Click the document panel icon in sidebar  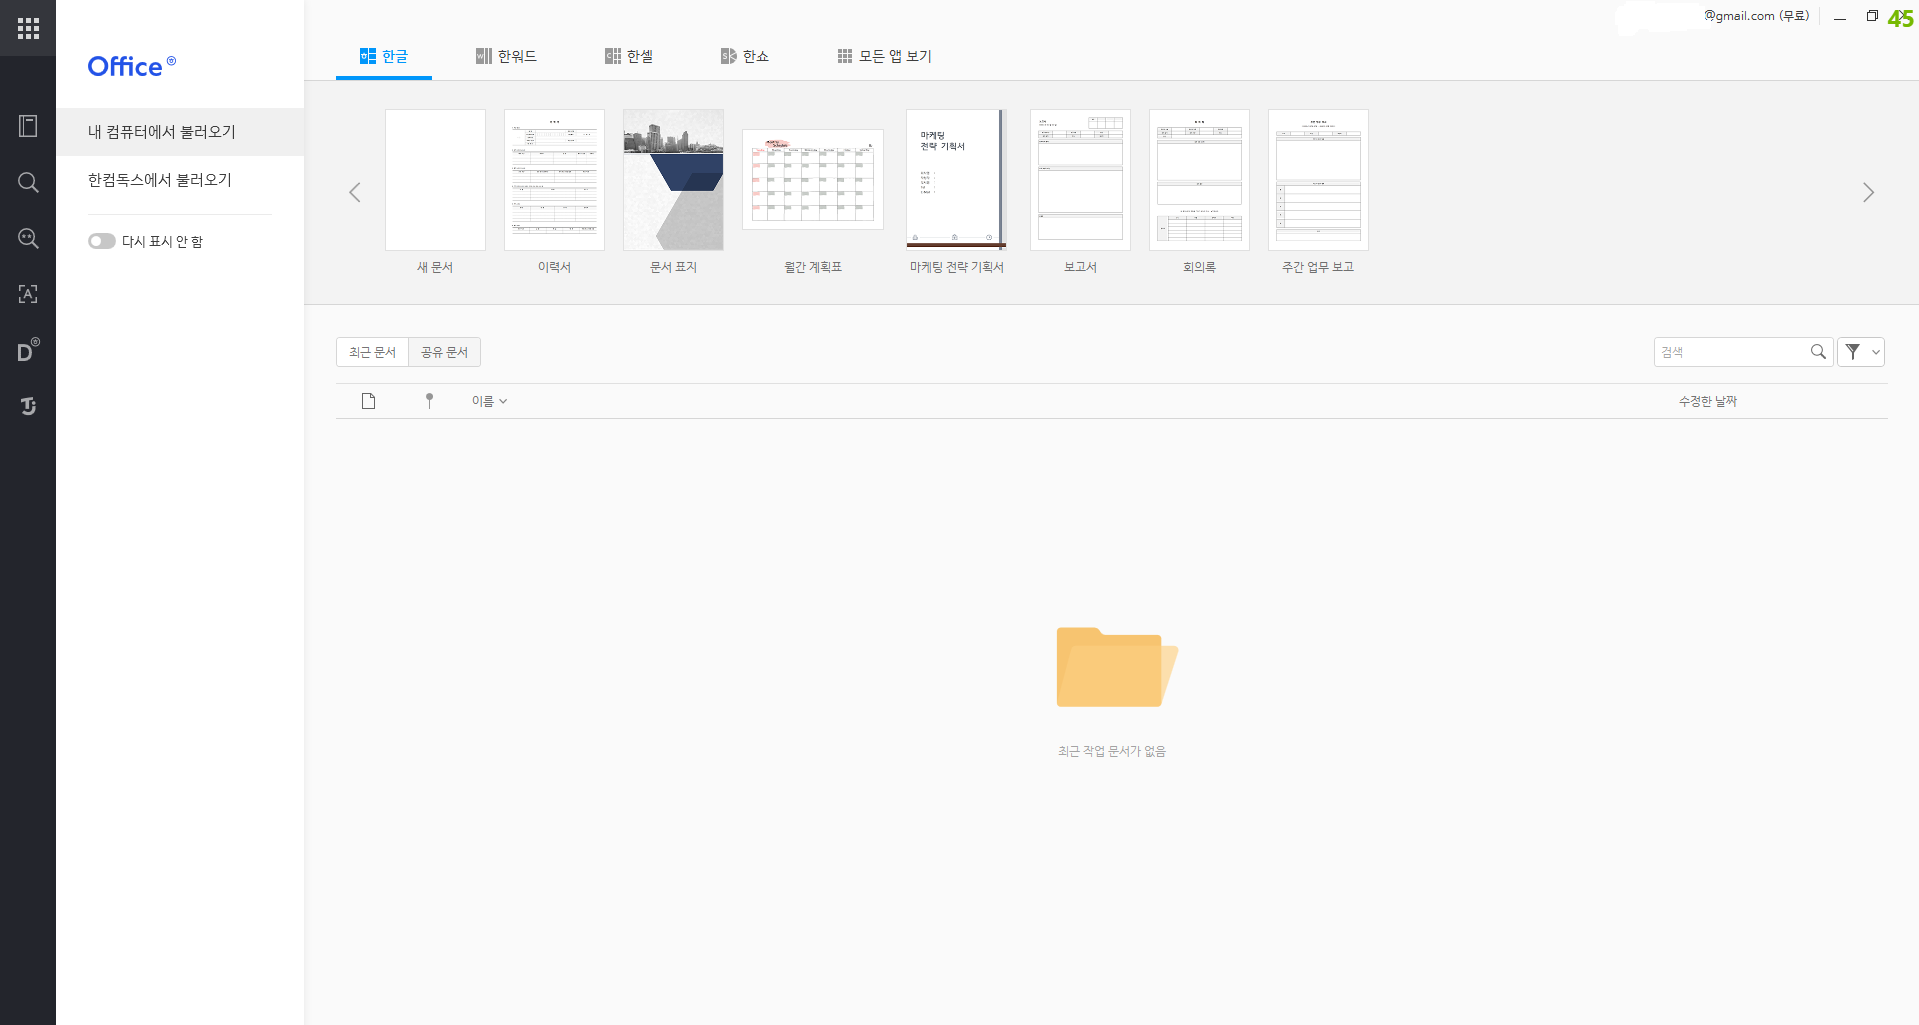pos(28,126)
